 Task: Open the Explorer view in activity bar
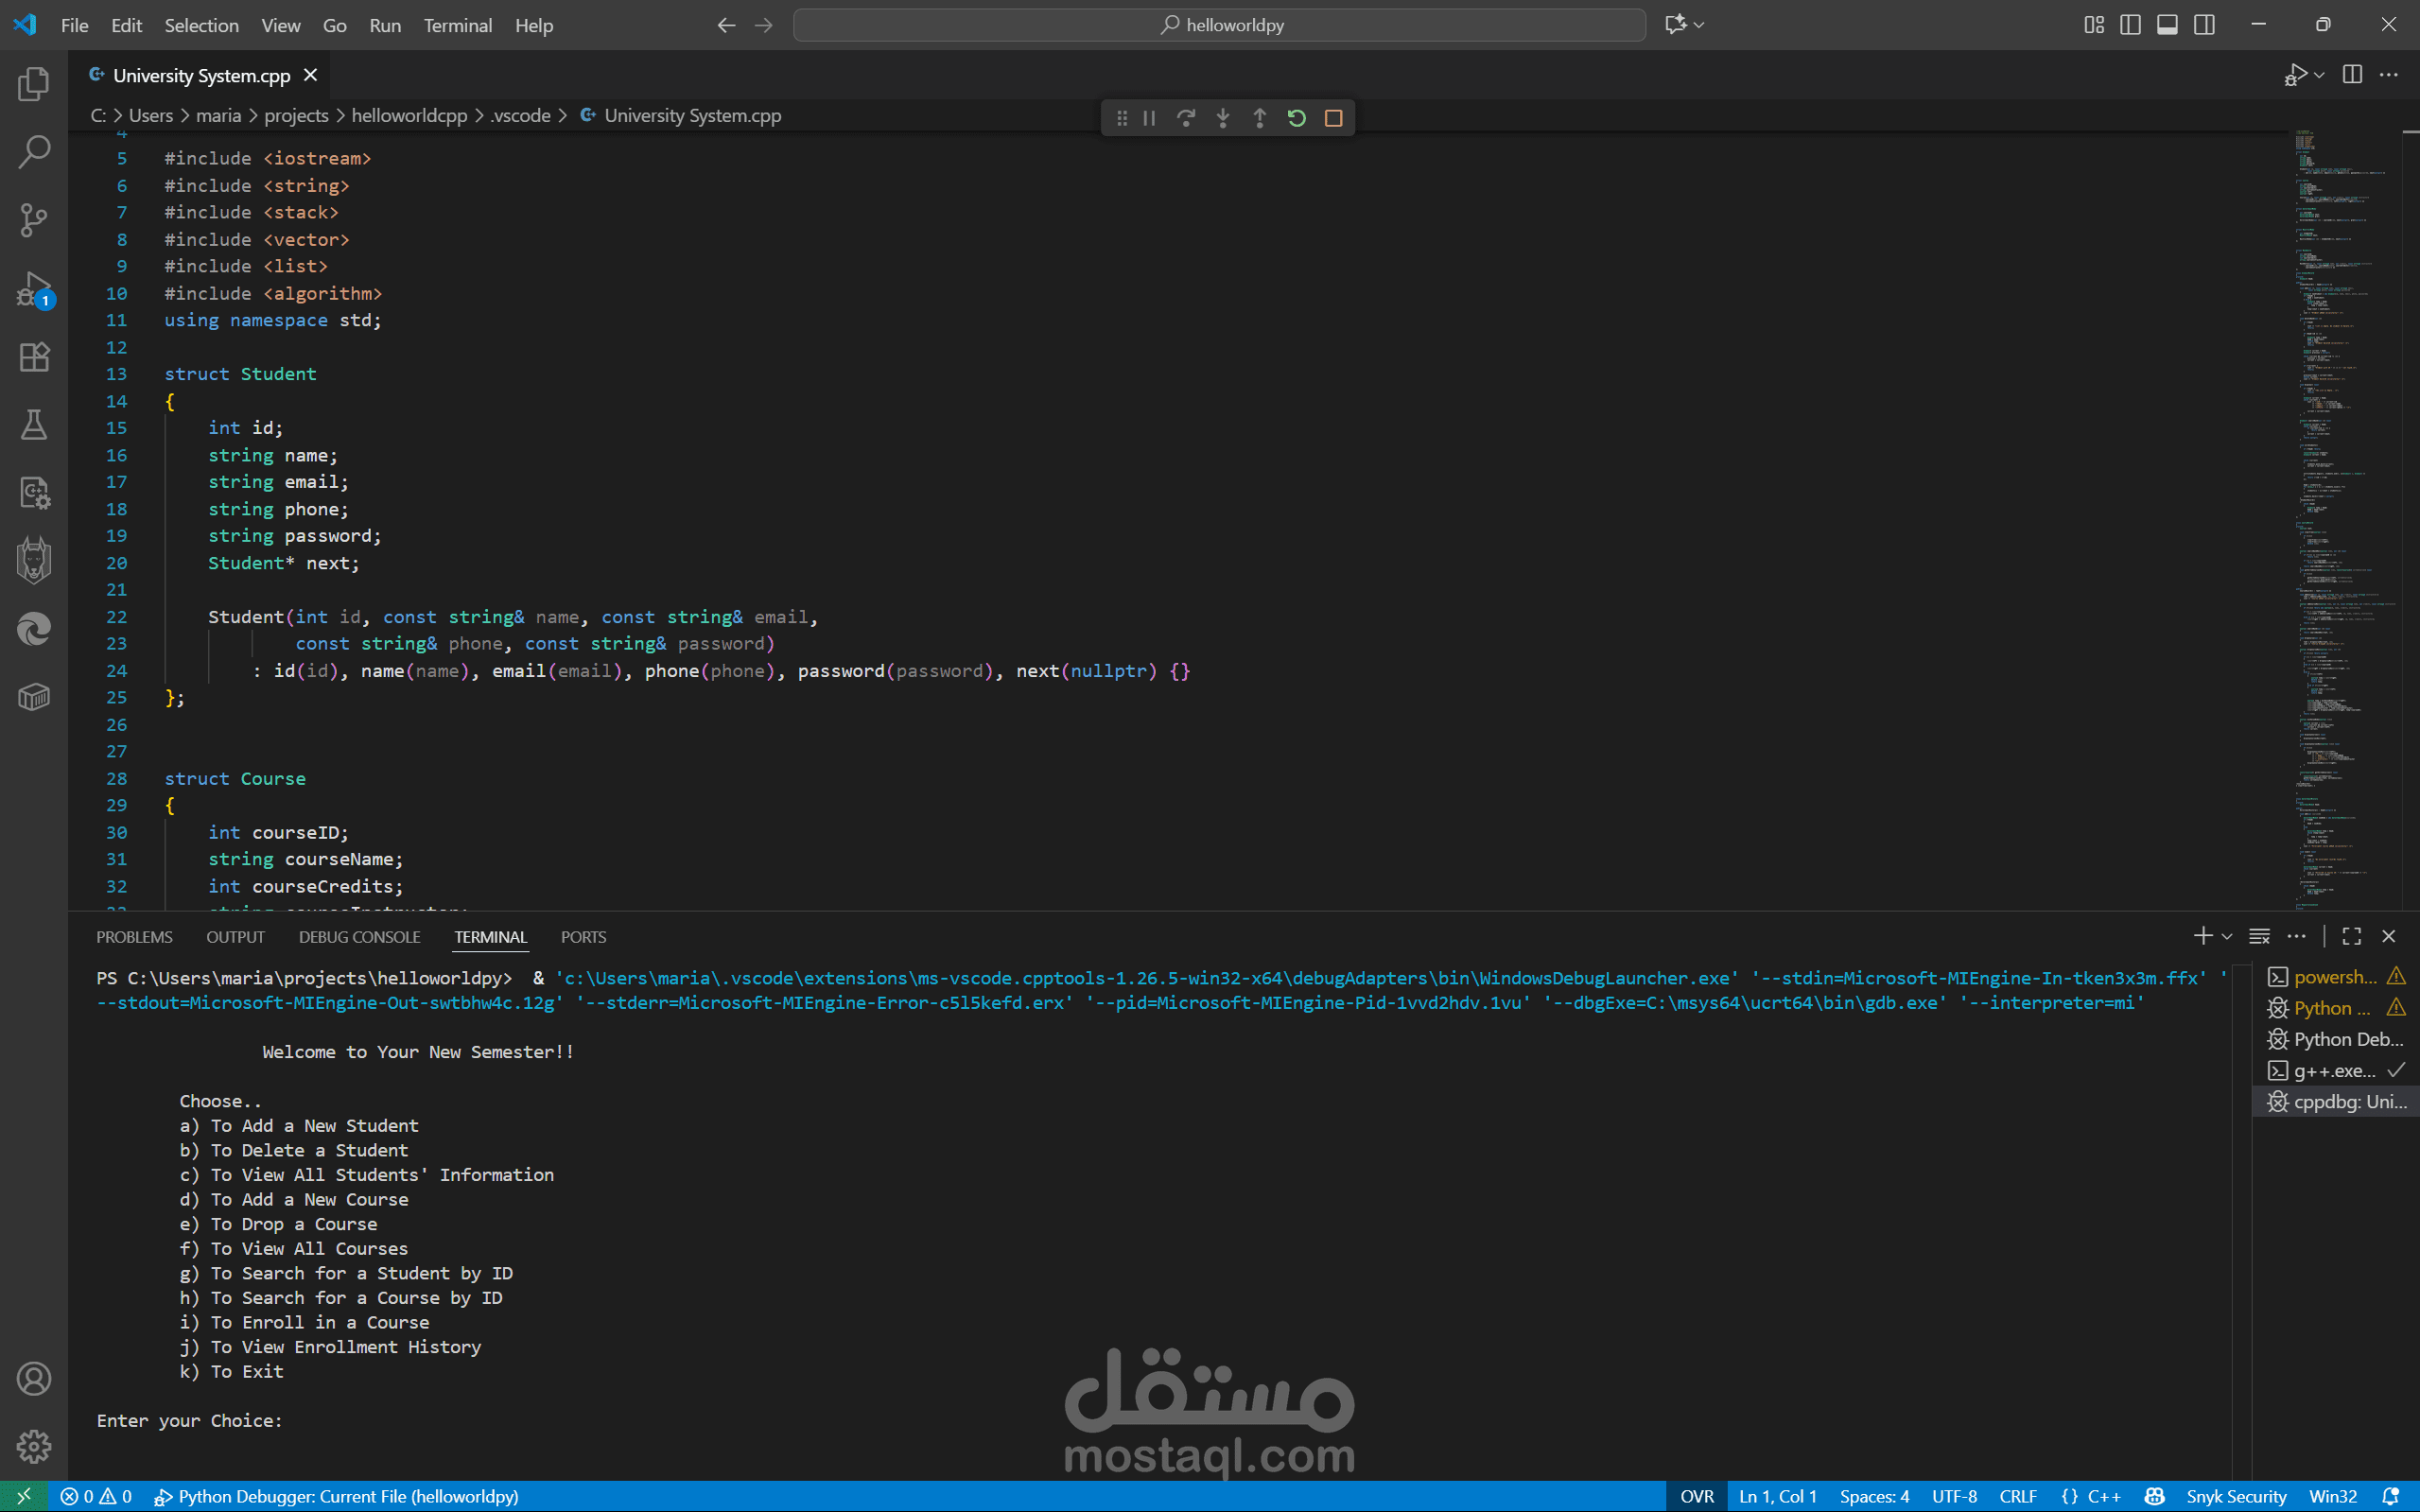(34, 84)
